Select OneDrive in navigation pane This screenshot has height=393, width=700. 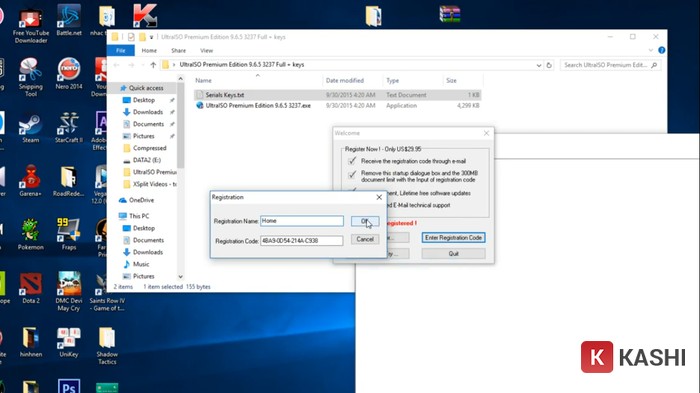point(141,200)
